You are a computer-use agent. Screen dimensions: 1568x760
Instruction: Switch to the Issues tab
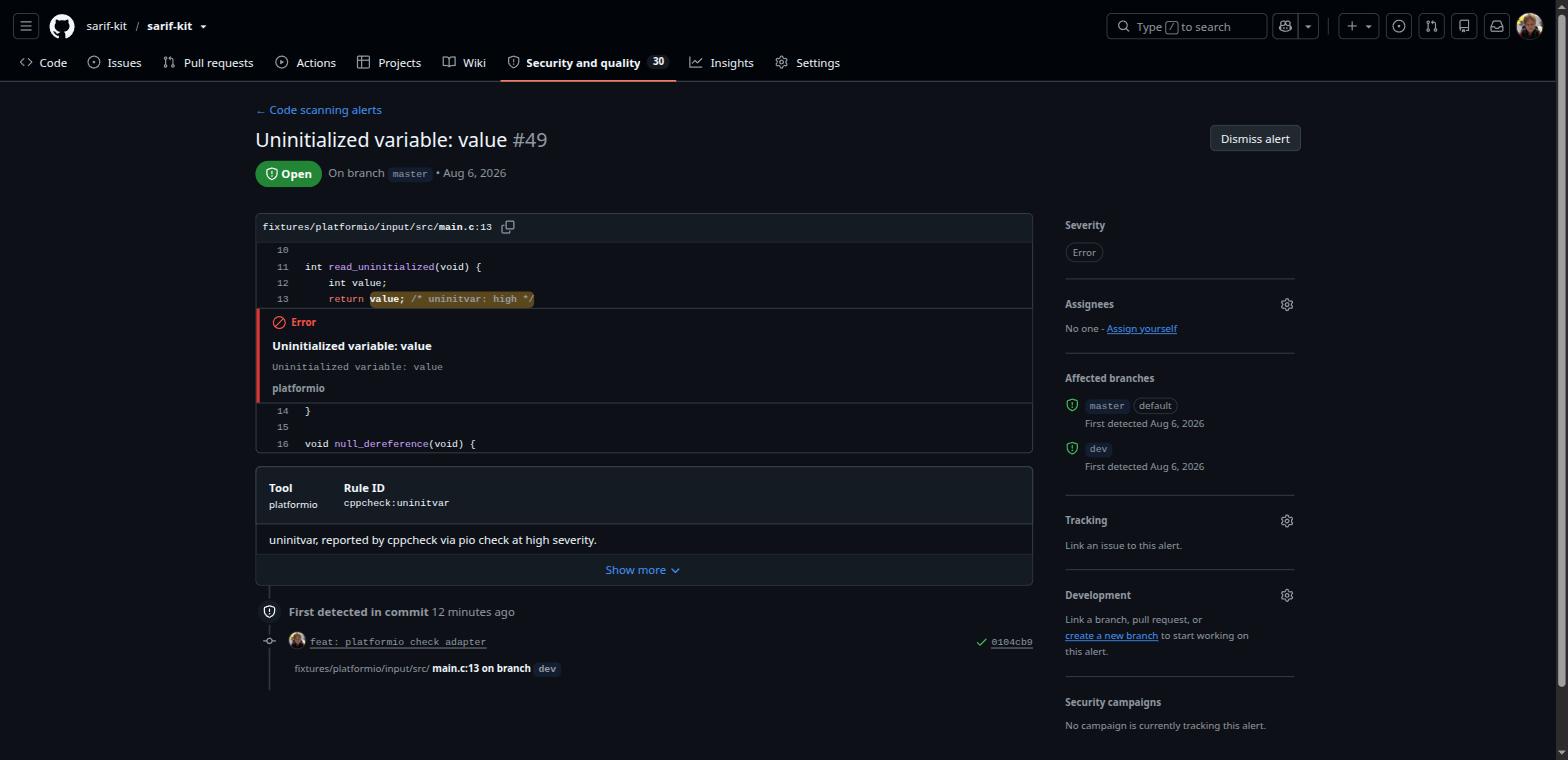pyautogui.click(x=114, y=63)
